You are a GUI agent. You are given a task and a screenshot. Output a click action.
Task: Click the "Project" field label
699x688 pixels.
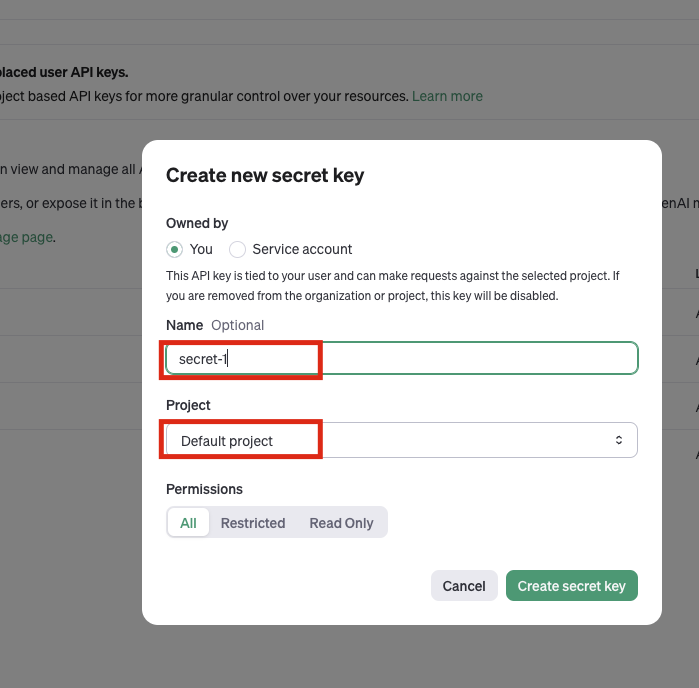(x=188, y=405)
